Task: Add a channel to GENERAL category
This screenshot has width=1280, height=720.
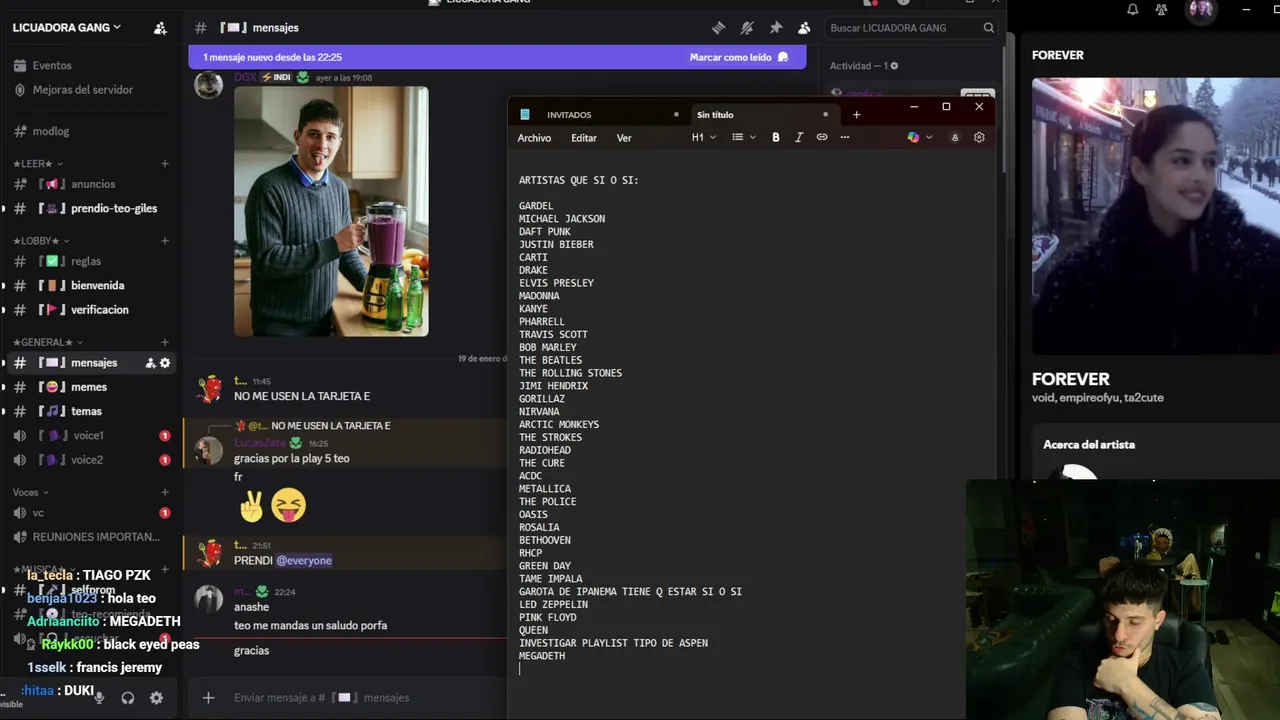Action: coord(165,342)
